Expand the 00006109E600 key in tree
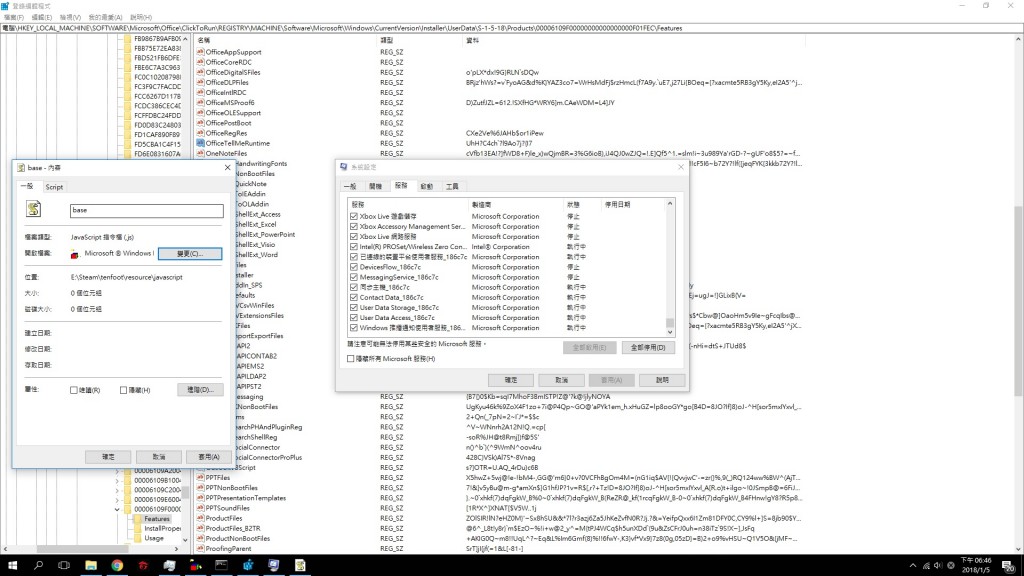 click(x=118, y=500)
